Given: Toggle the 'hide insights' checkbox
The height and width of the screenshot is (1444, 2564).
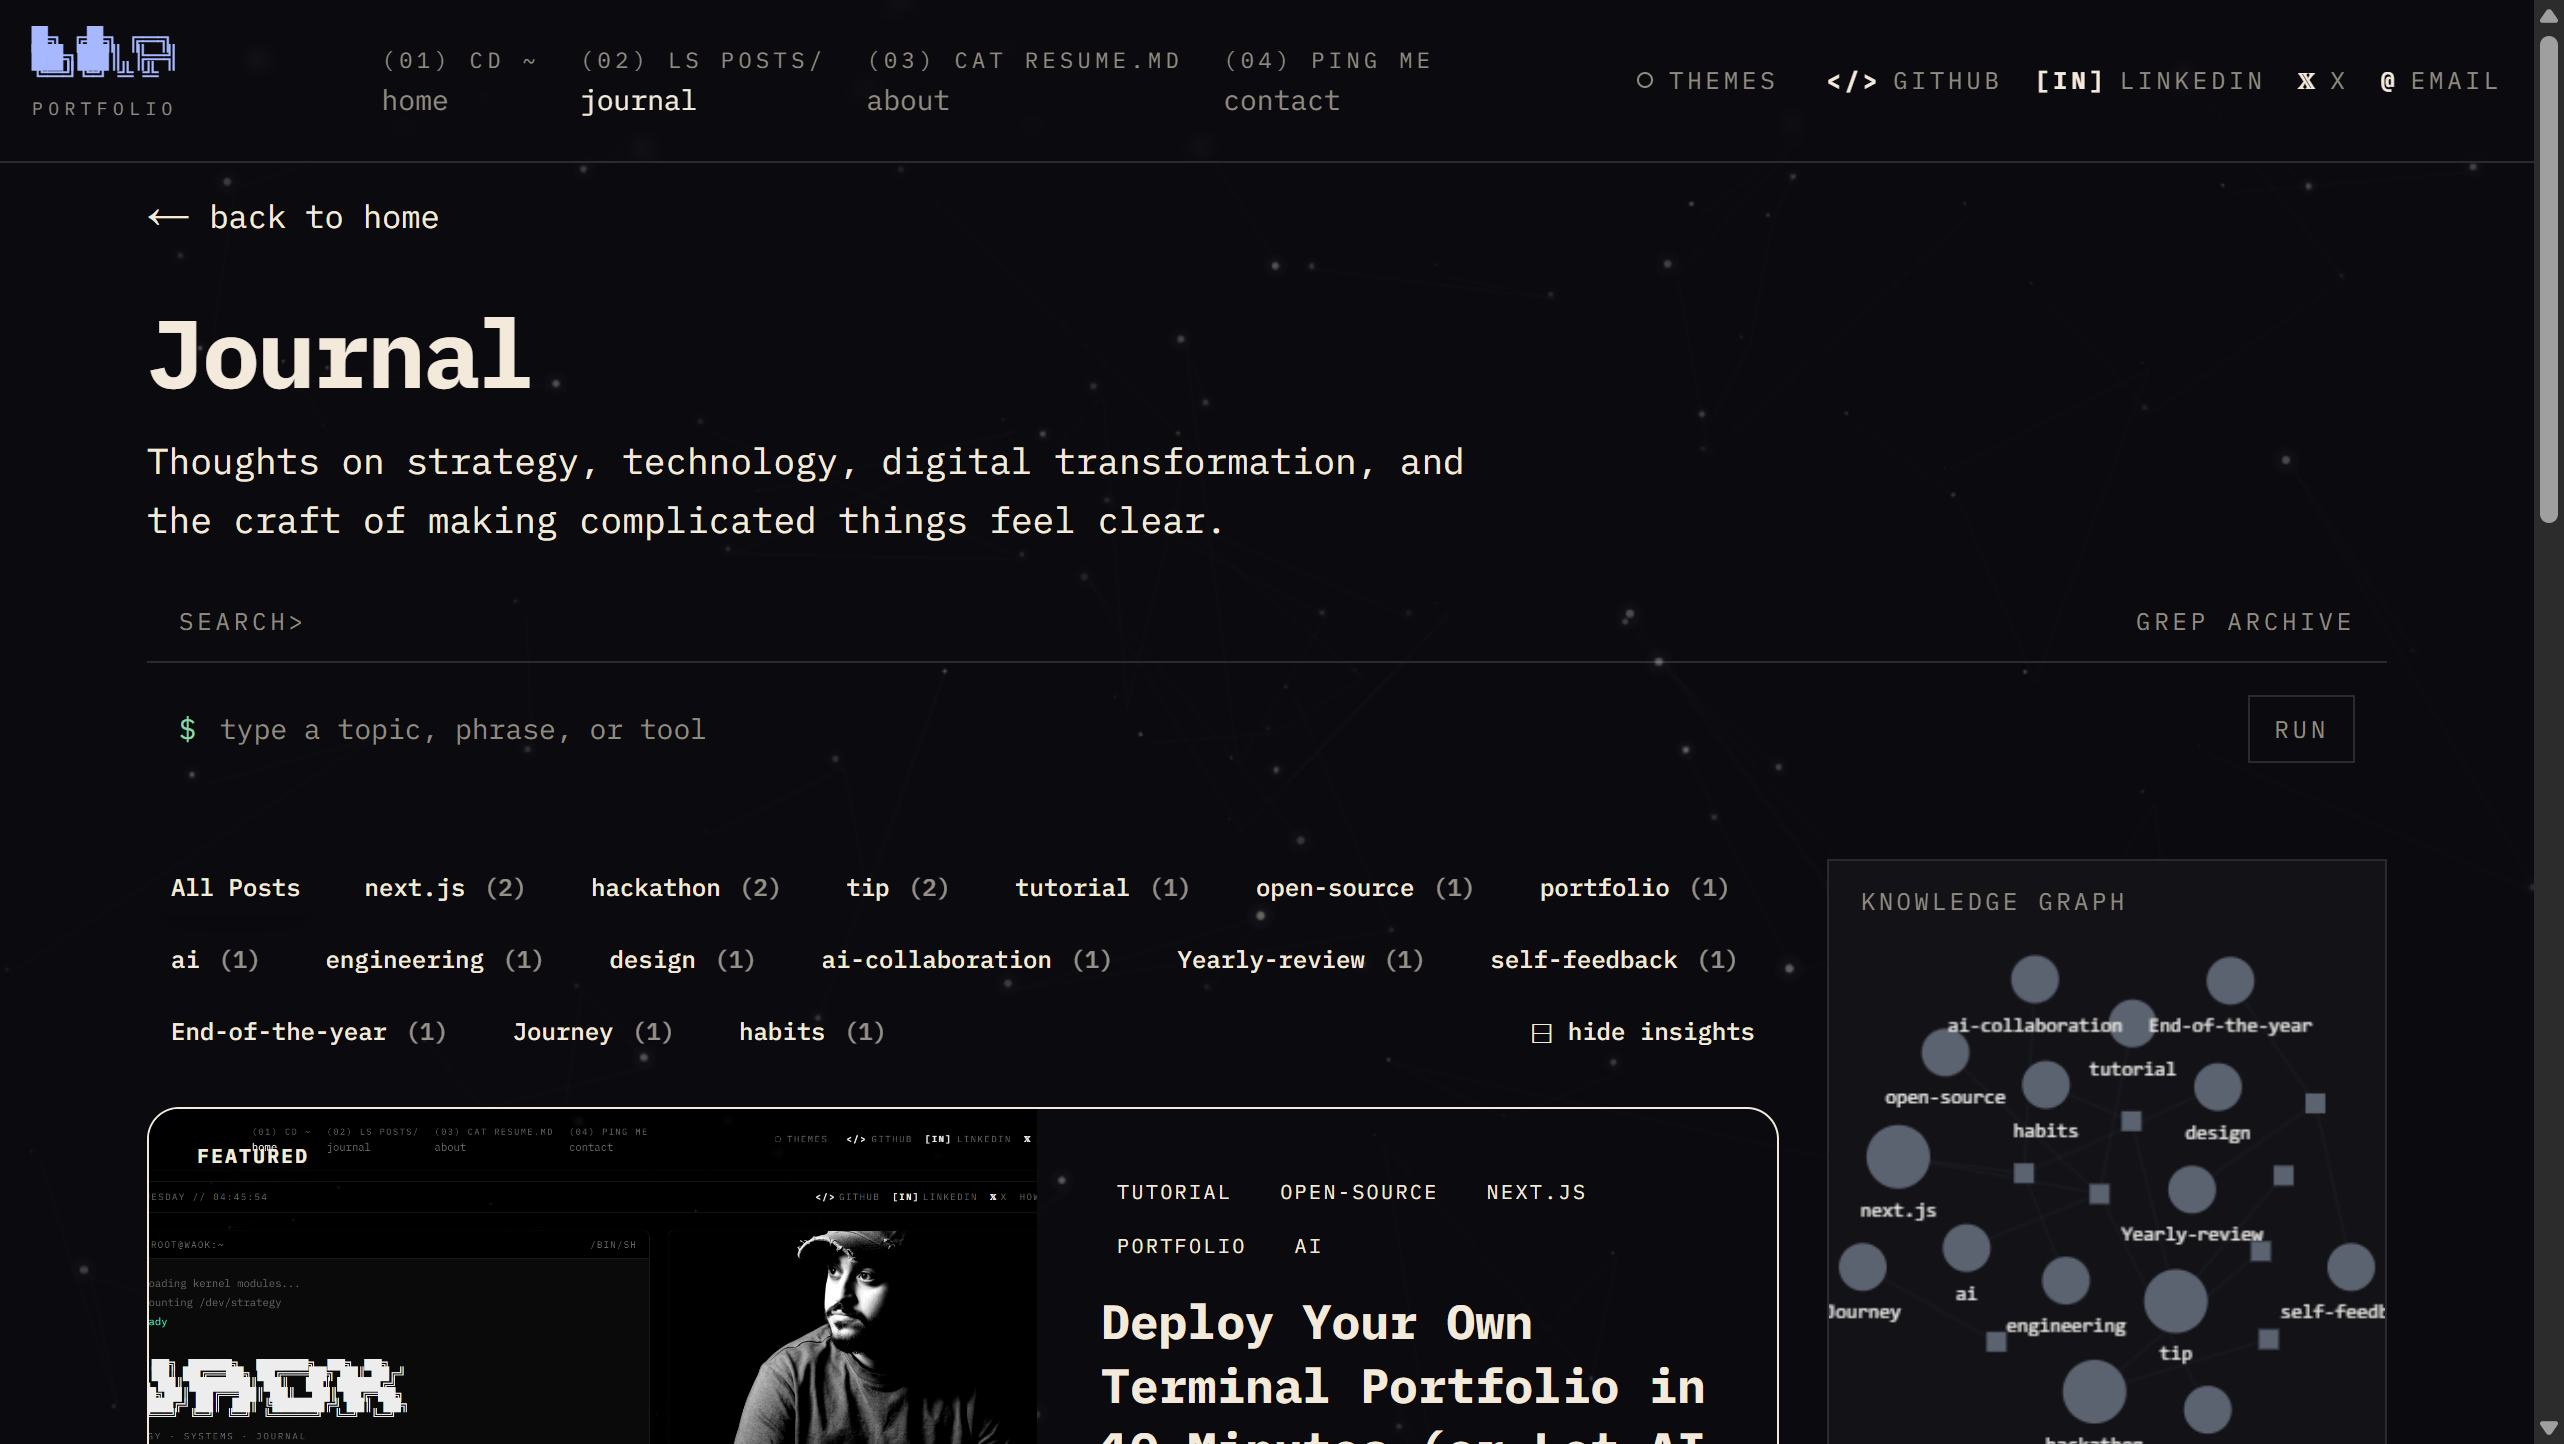Looking at the screenshot, I should pos(1541,1033).
